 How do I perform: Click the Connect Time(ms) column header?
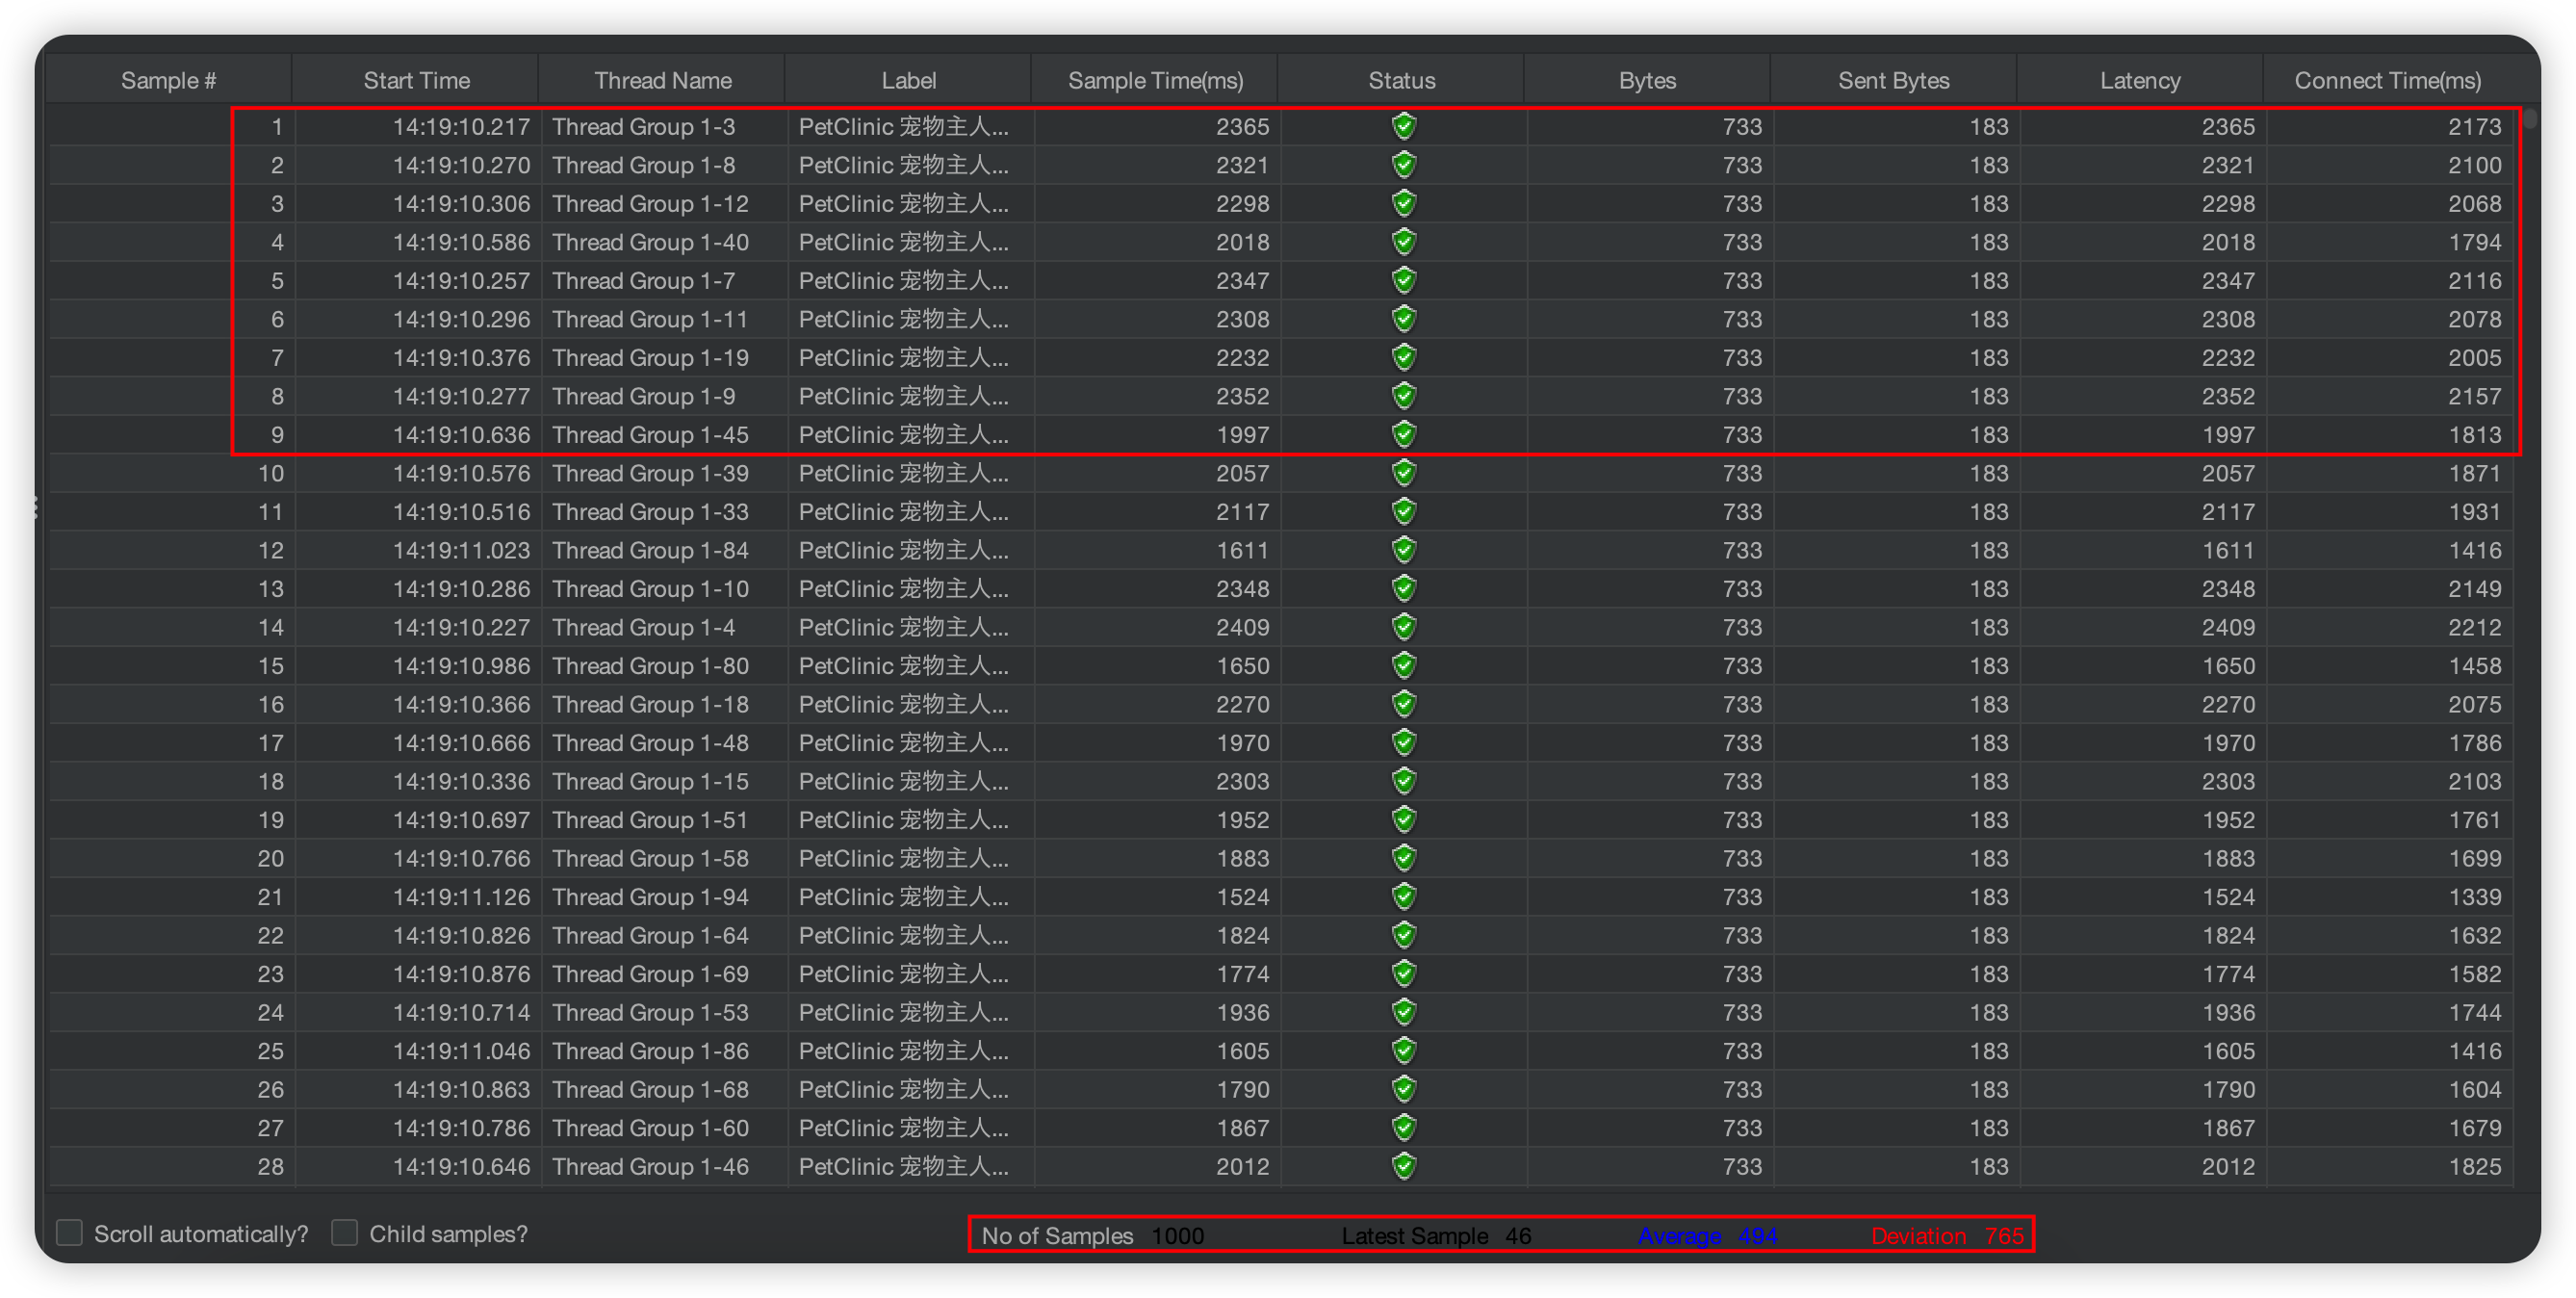coord(2387,81)
